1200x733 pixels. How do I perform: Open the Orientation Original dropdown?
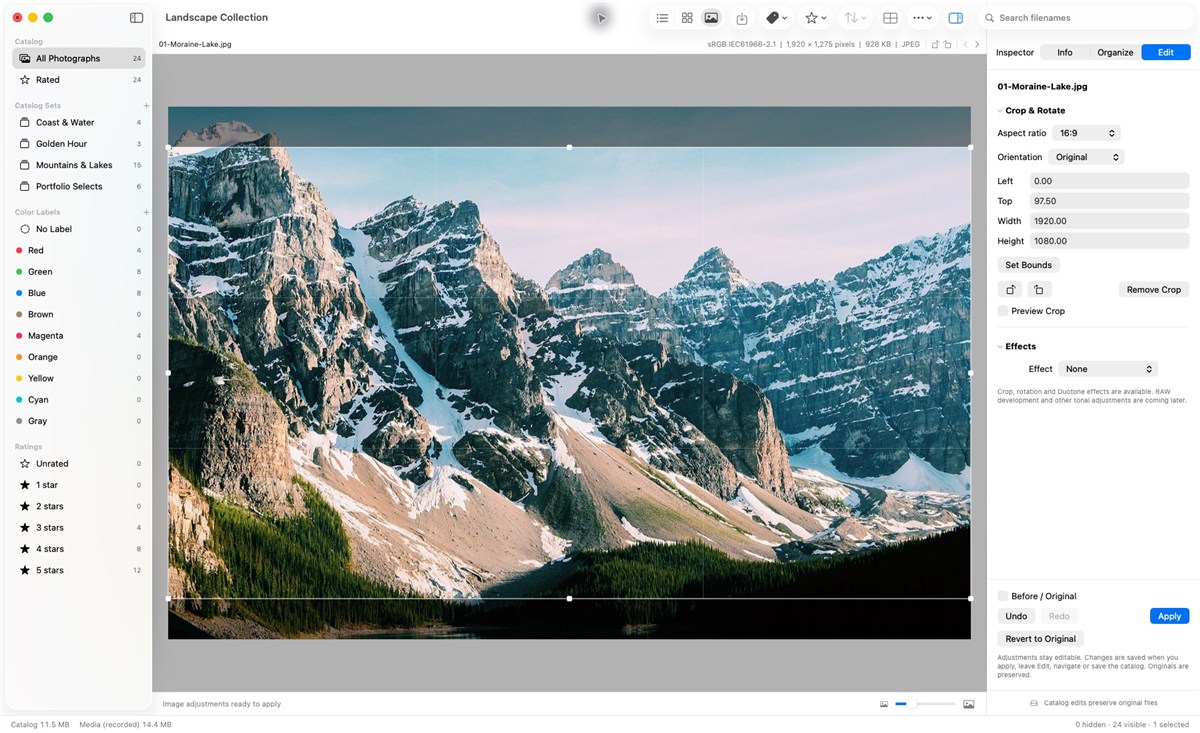1086,157
